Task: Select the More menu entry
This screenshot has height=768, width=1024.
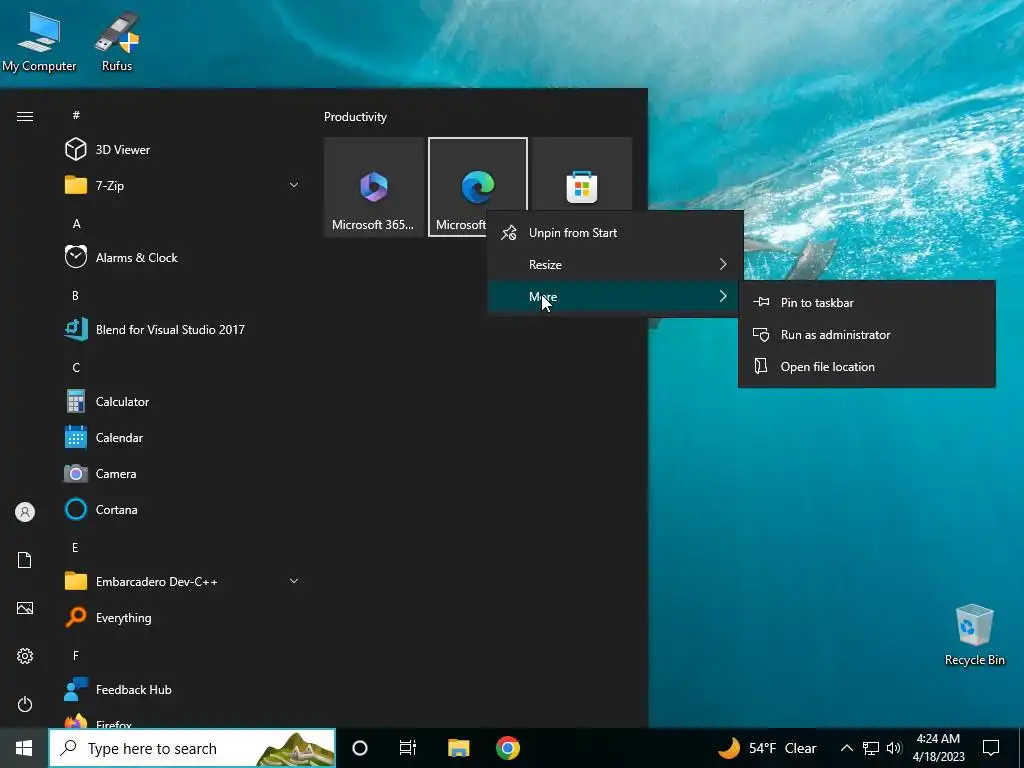Action: tap(615, 296)
